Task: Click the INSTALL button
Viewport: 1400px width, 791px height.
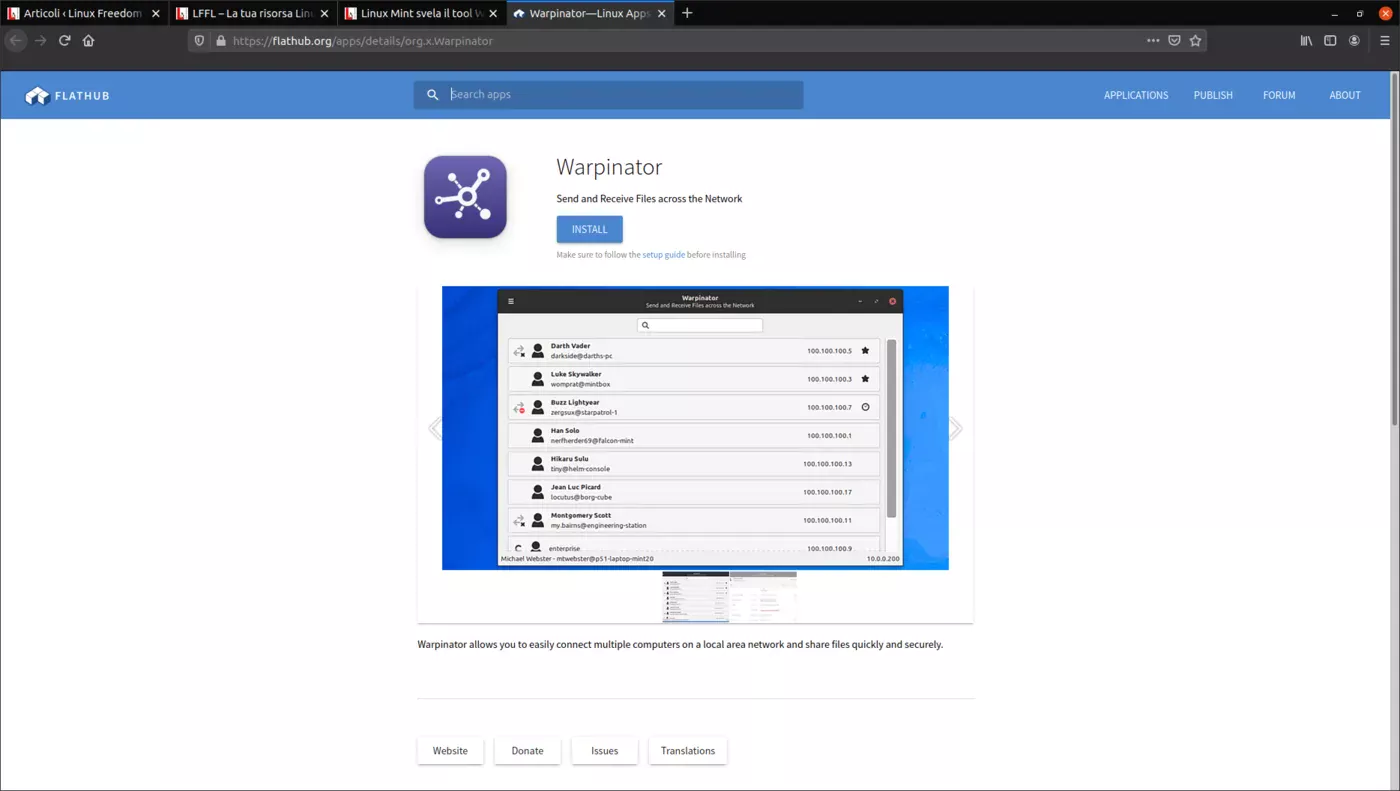Action: click(x=589, y=229)
